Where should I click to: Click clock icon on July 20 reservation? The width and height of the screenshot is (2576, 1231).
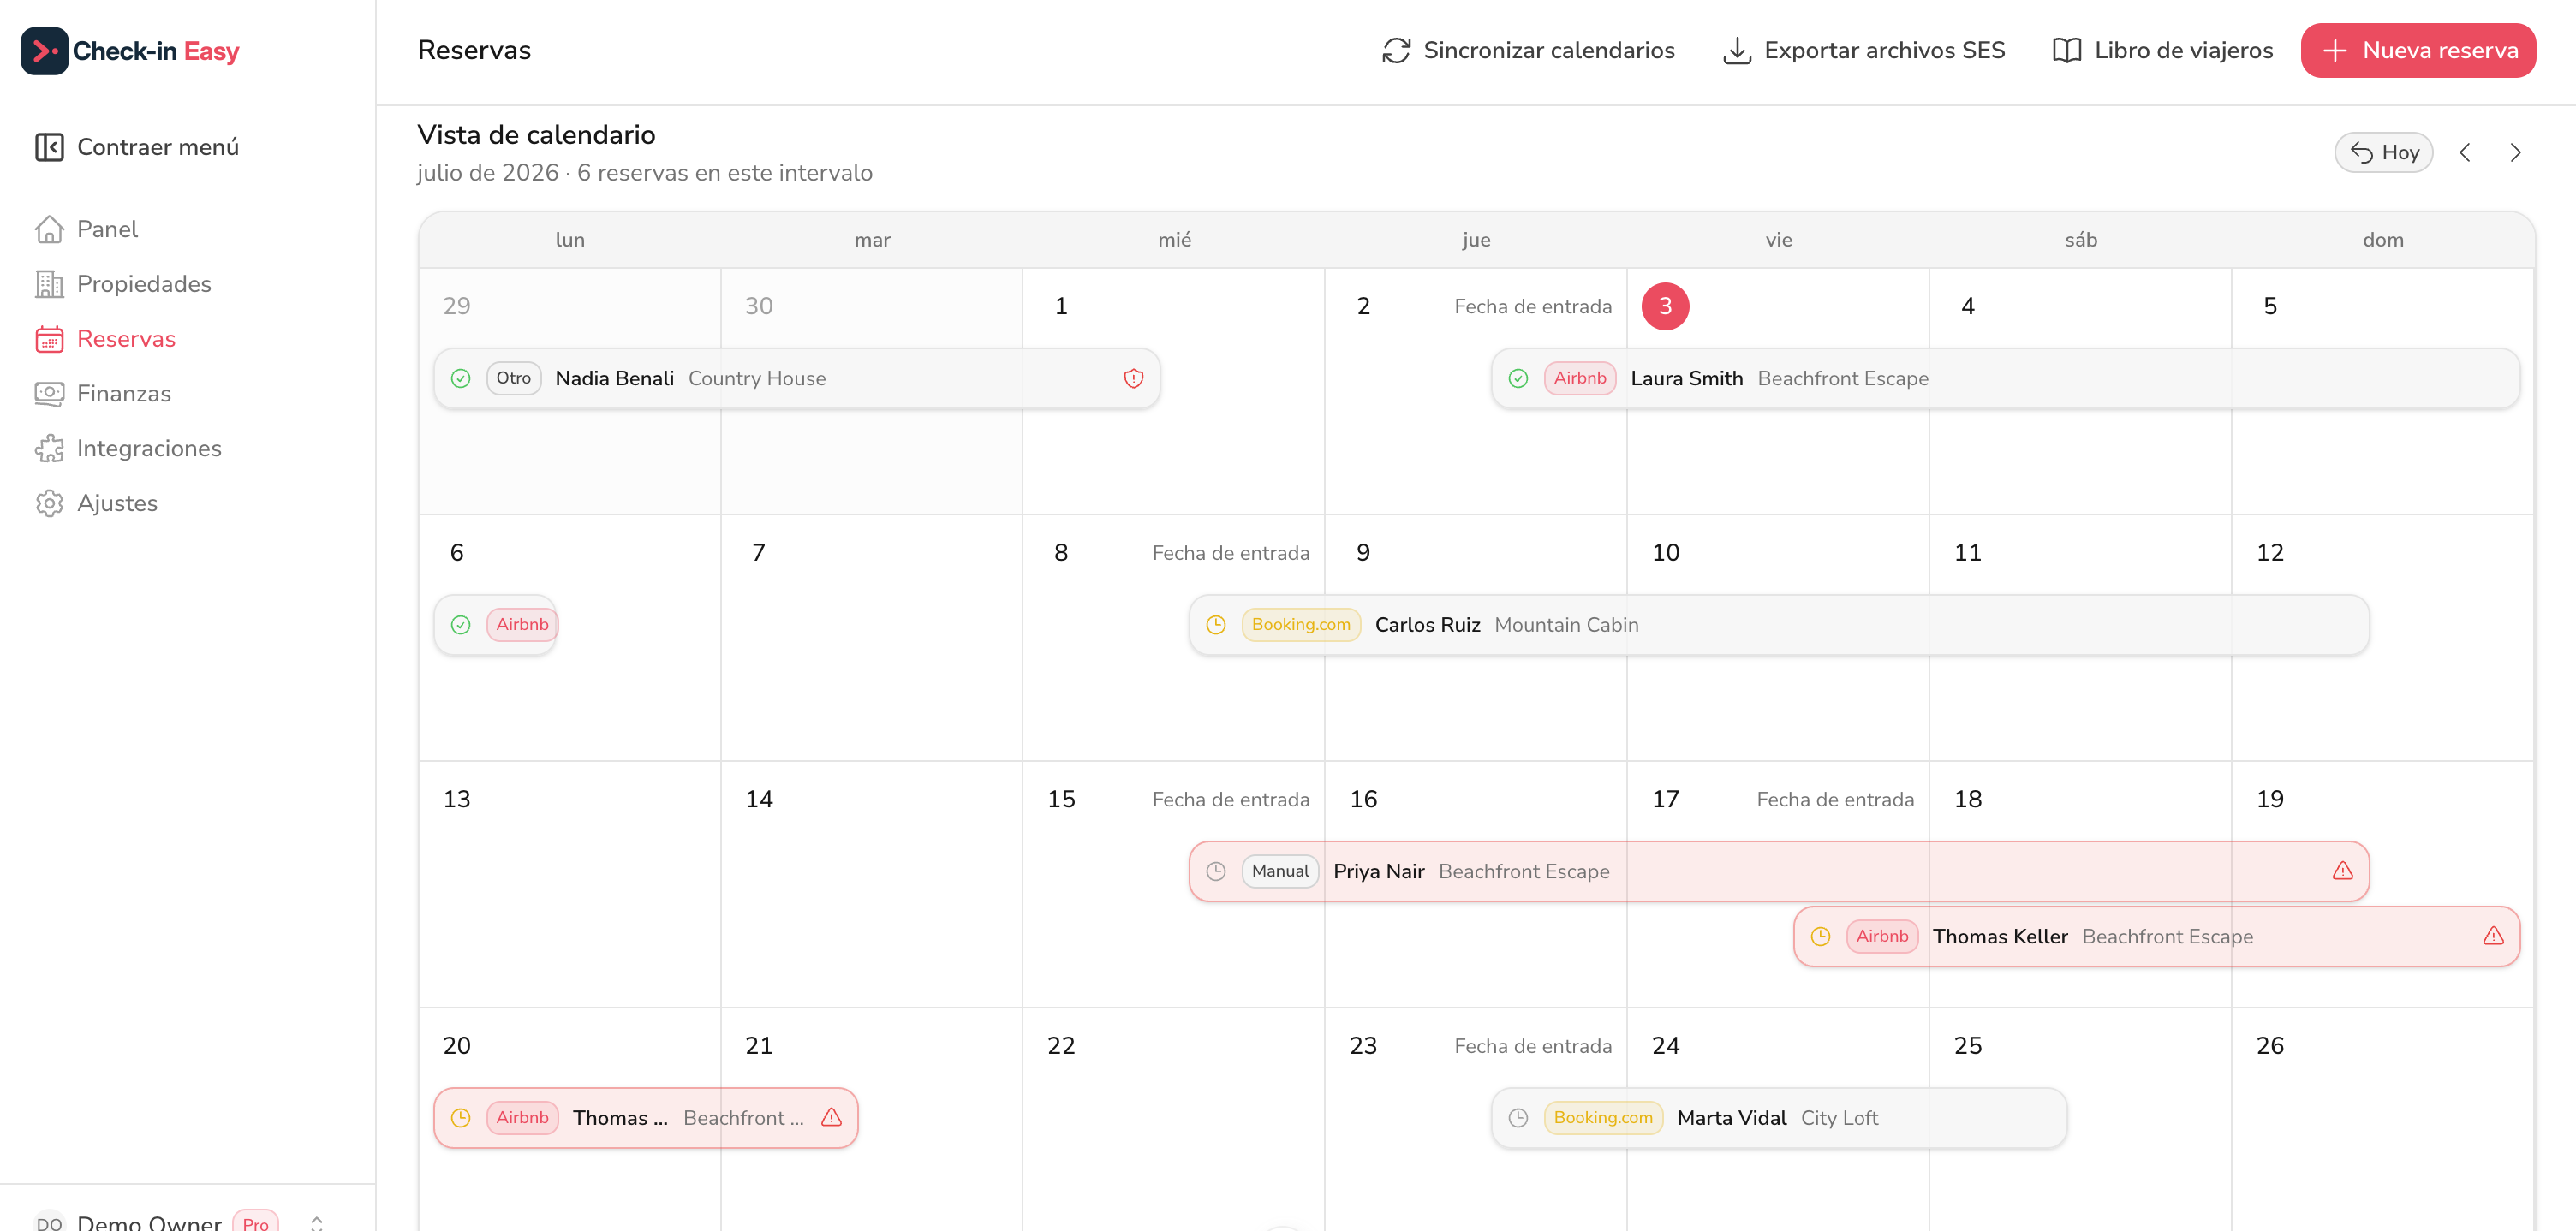pos(460,1118)
